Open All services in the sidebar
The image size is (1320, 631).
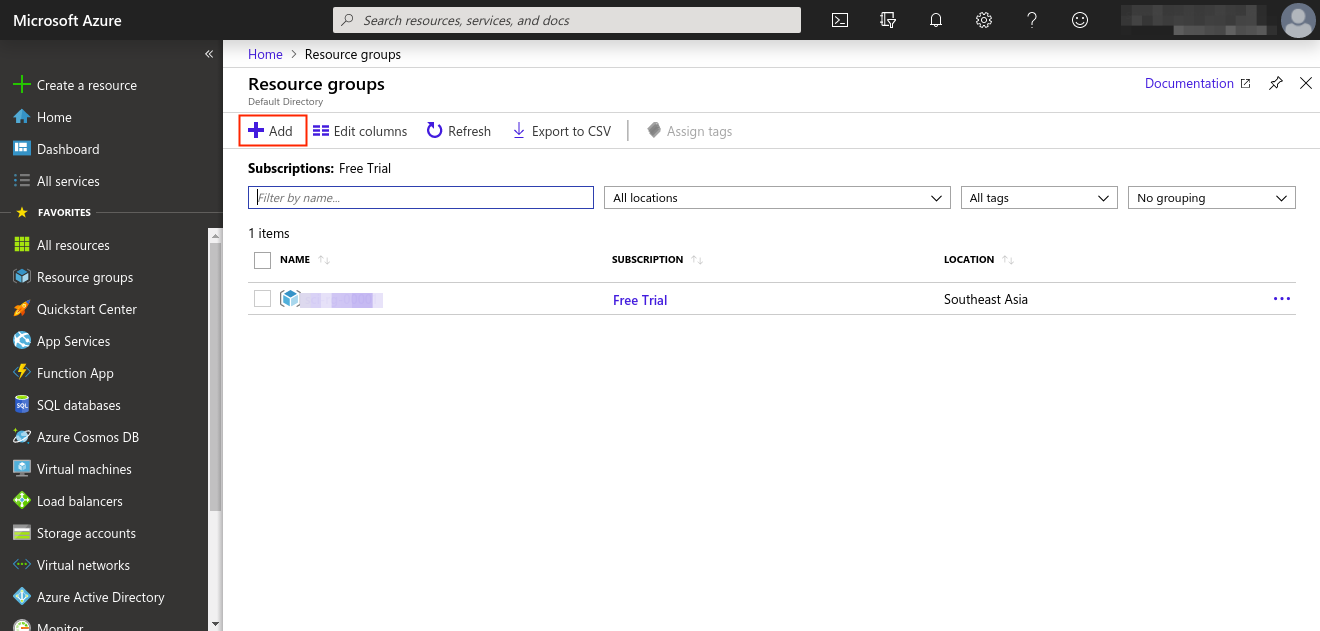(68, 181)
